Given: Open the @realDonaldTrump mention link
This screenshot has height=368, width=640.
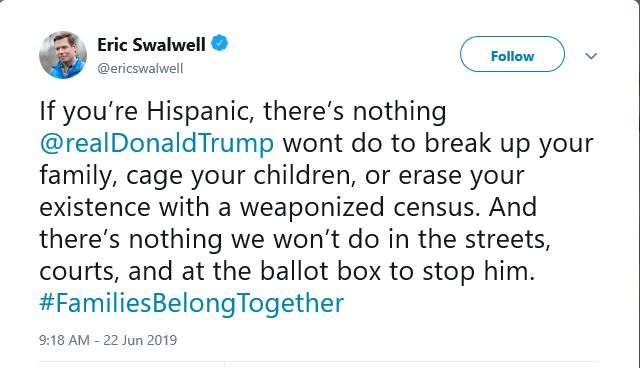Looking at the screenshot, I should [x=157, y=144].
